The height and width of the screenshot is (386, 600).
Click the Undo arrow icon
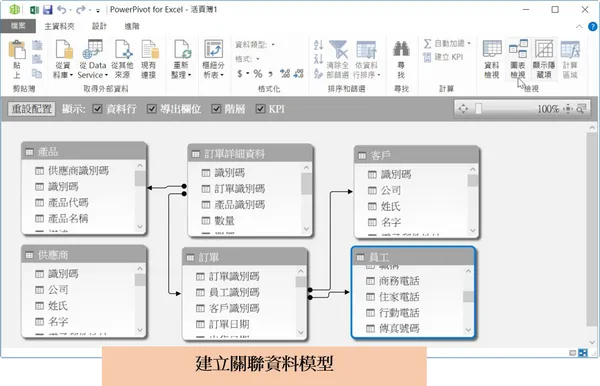(x=61, y=10)
